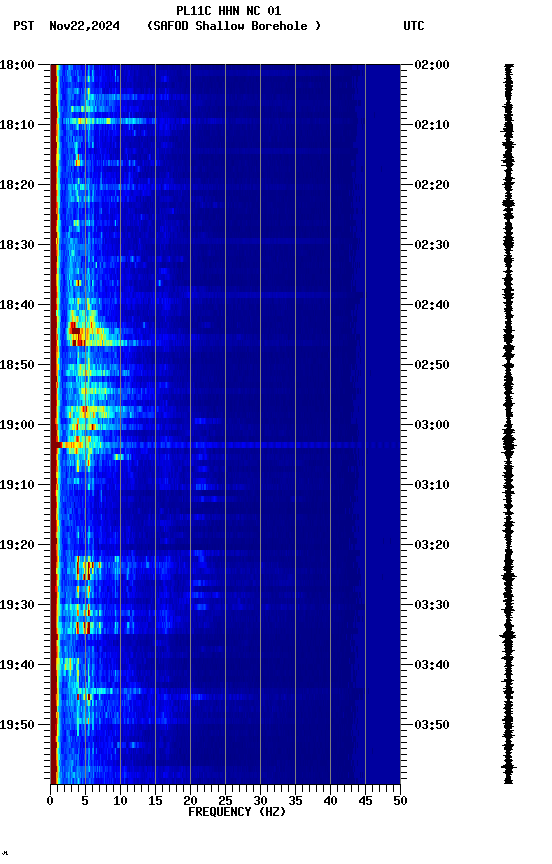The width and height of the screenshot is (552, 864).
Task: Click the 02:30 UTC time label
Action: 432,245
